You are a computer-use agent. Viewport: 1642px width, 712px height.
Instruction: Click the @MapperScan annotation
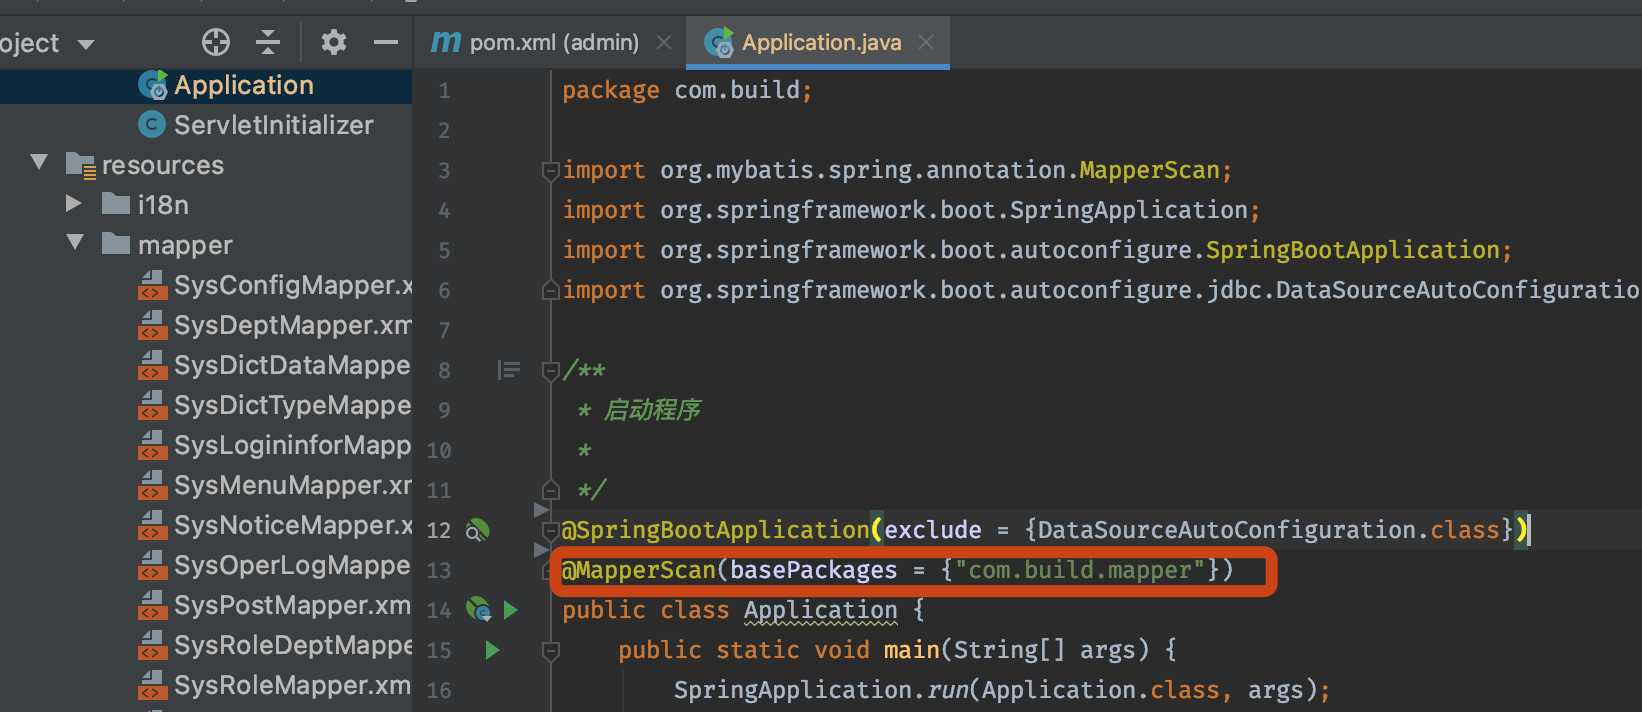(639, 570)
